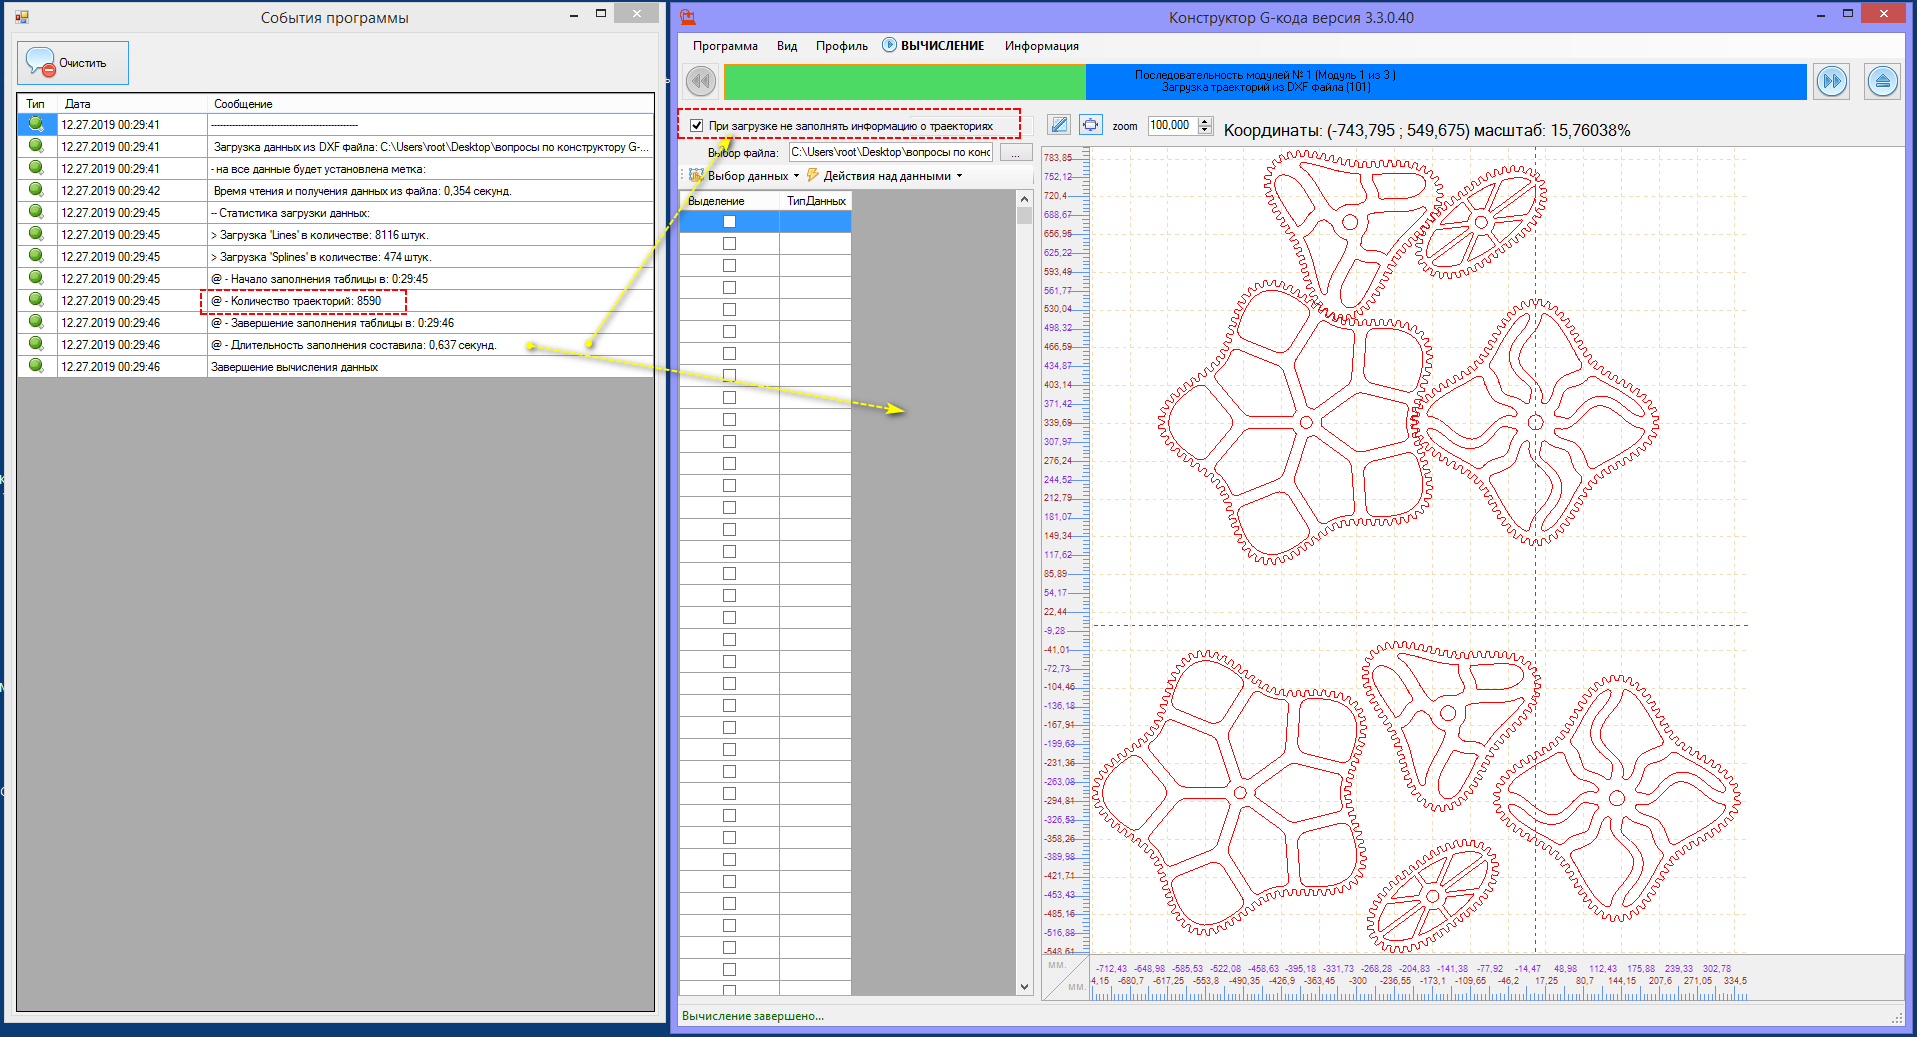Image resolution: width=1917 pixels, height=1037 pixels.
Task: Open the Профиль menu
Action: [841, 46]
